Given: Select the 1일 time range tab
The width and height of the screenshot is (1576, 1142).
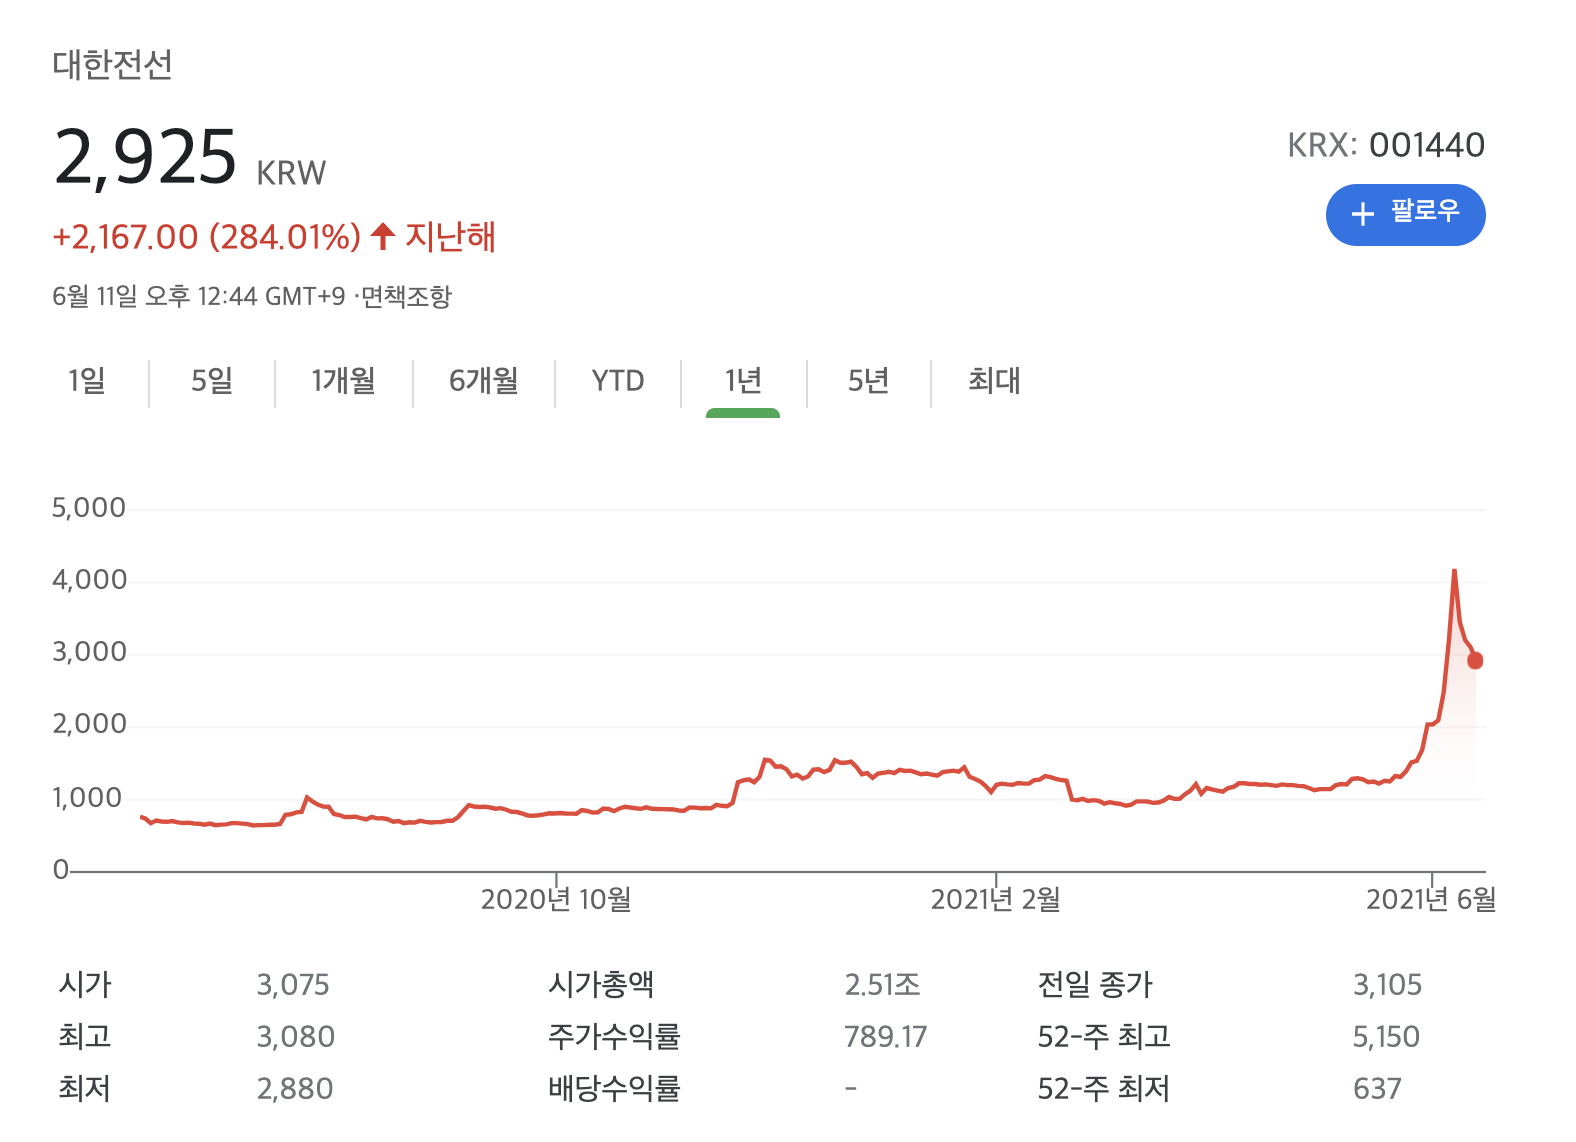Looking at the screenshot, I should coord(87,381).
